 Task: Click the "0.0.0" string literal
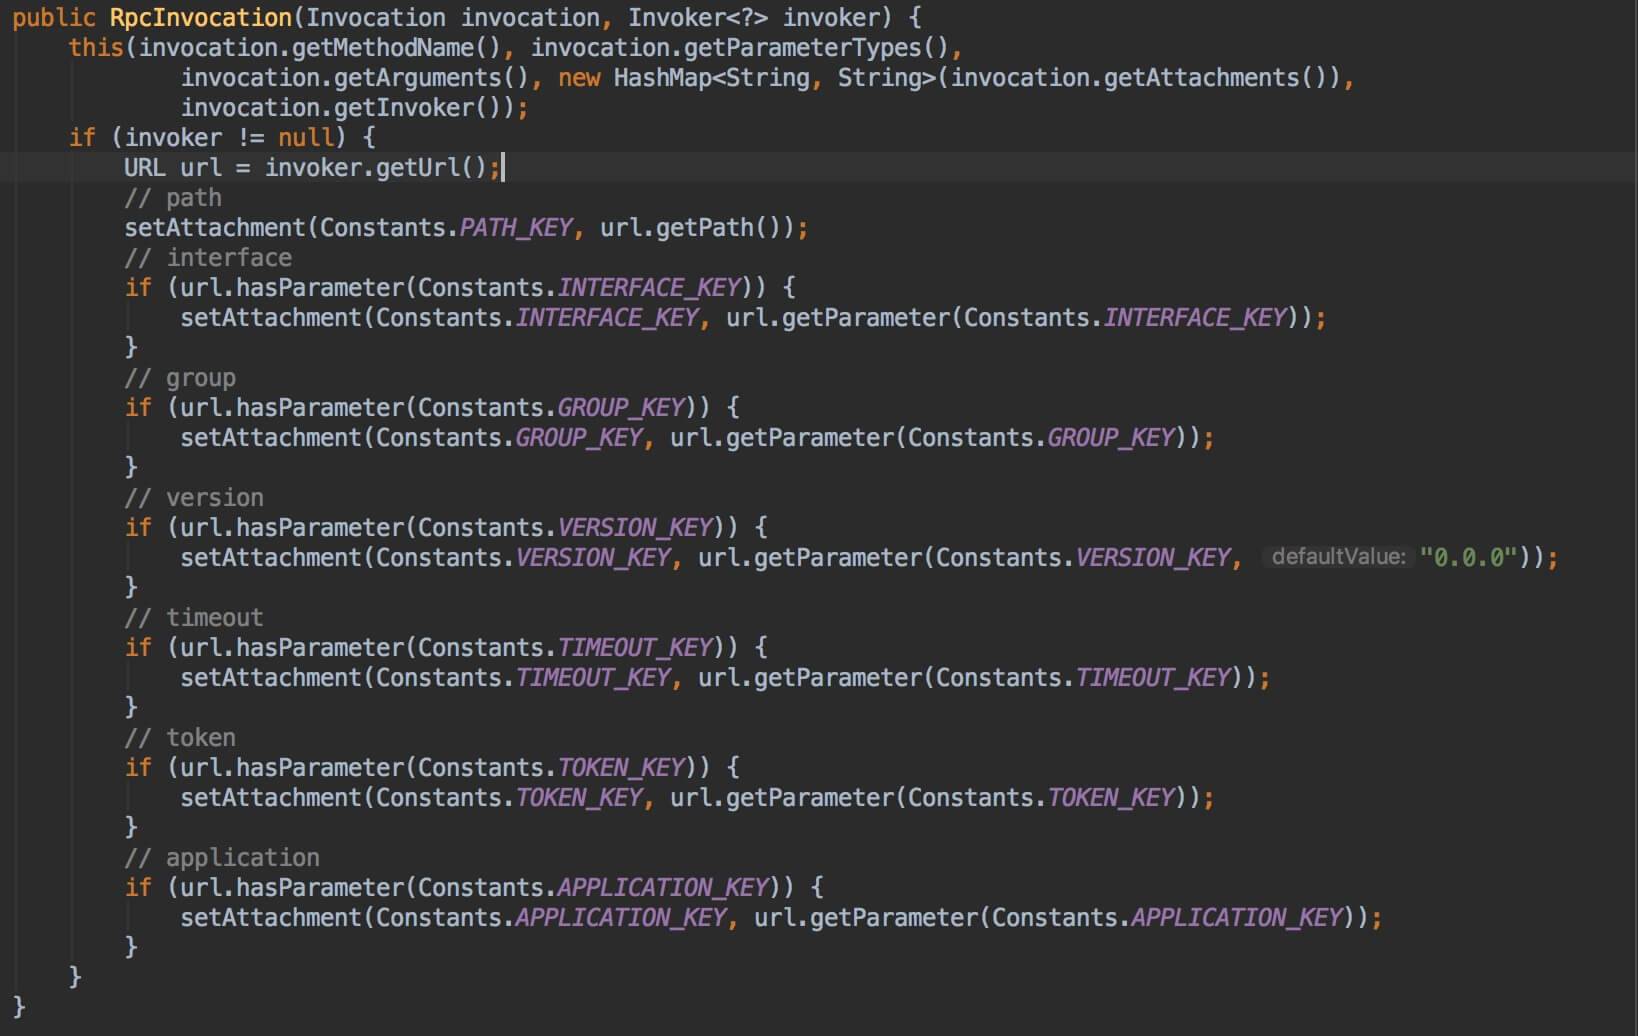[1468, 557]
